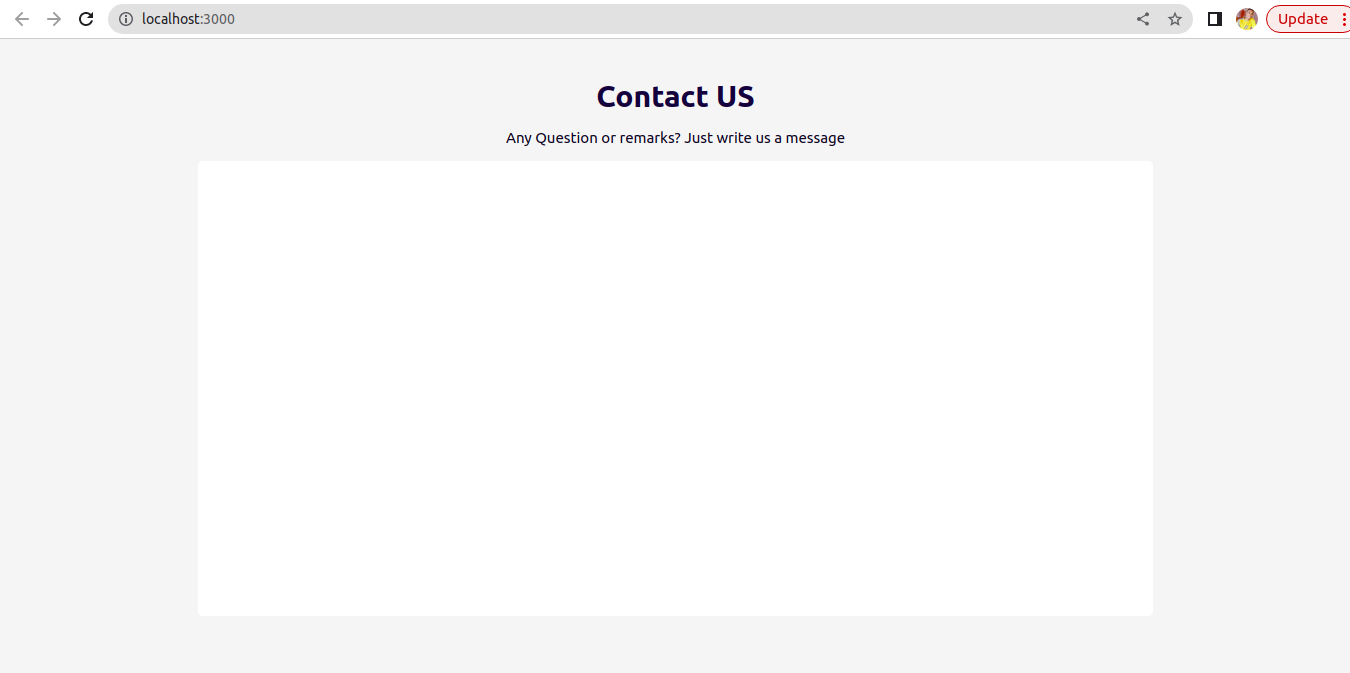Select the word Contact in heading

[x=652, y=96]
